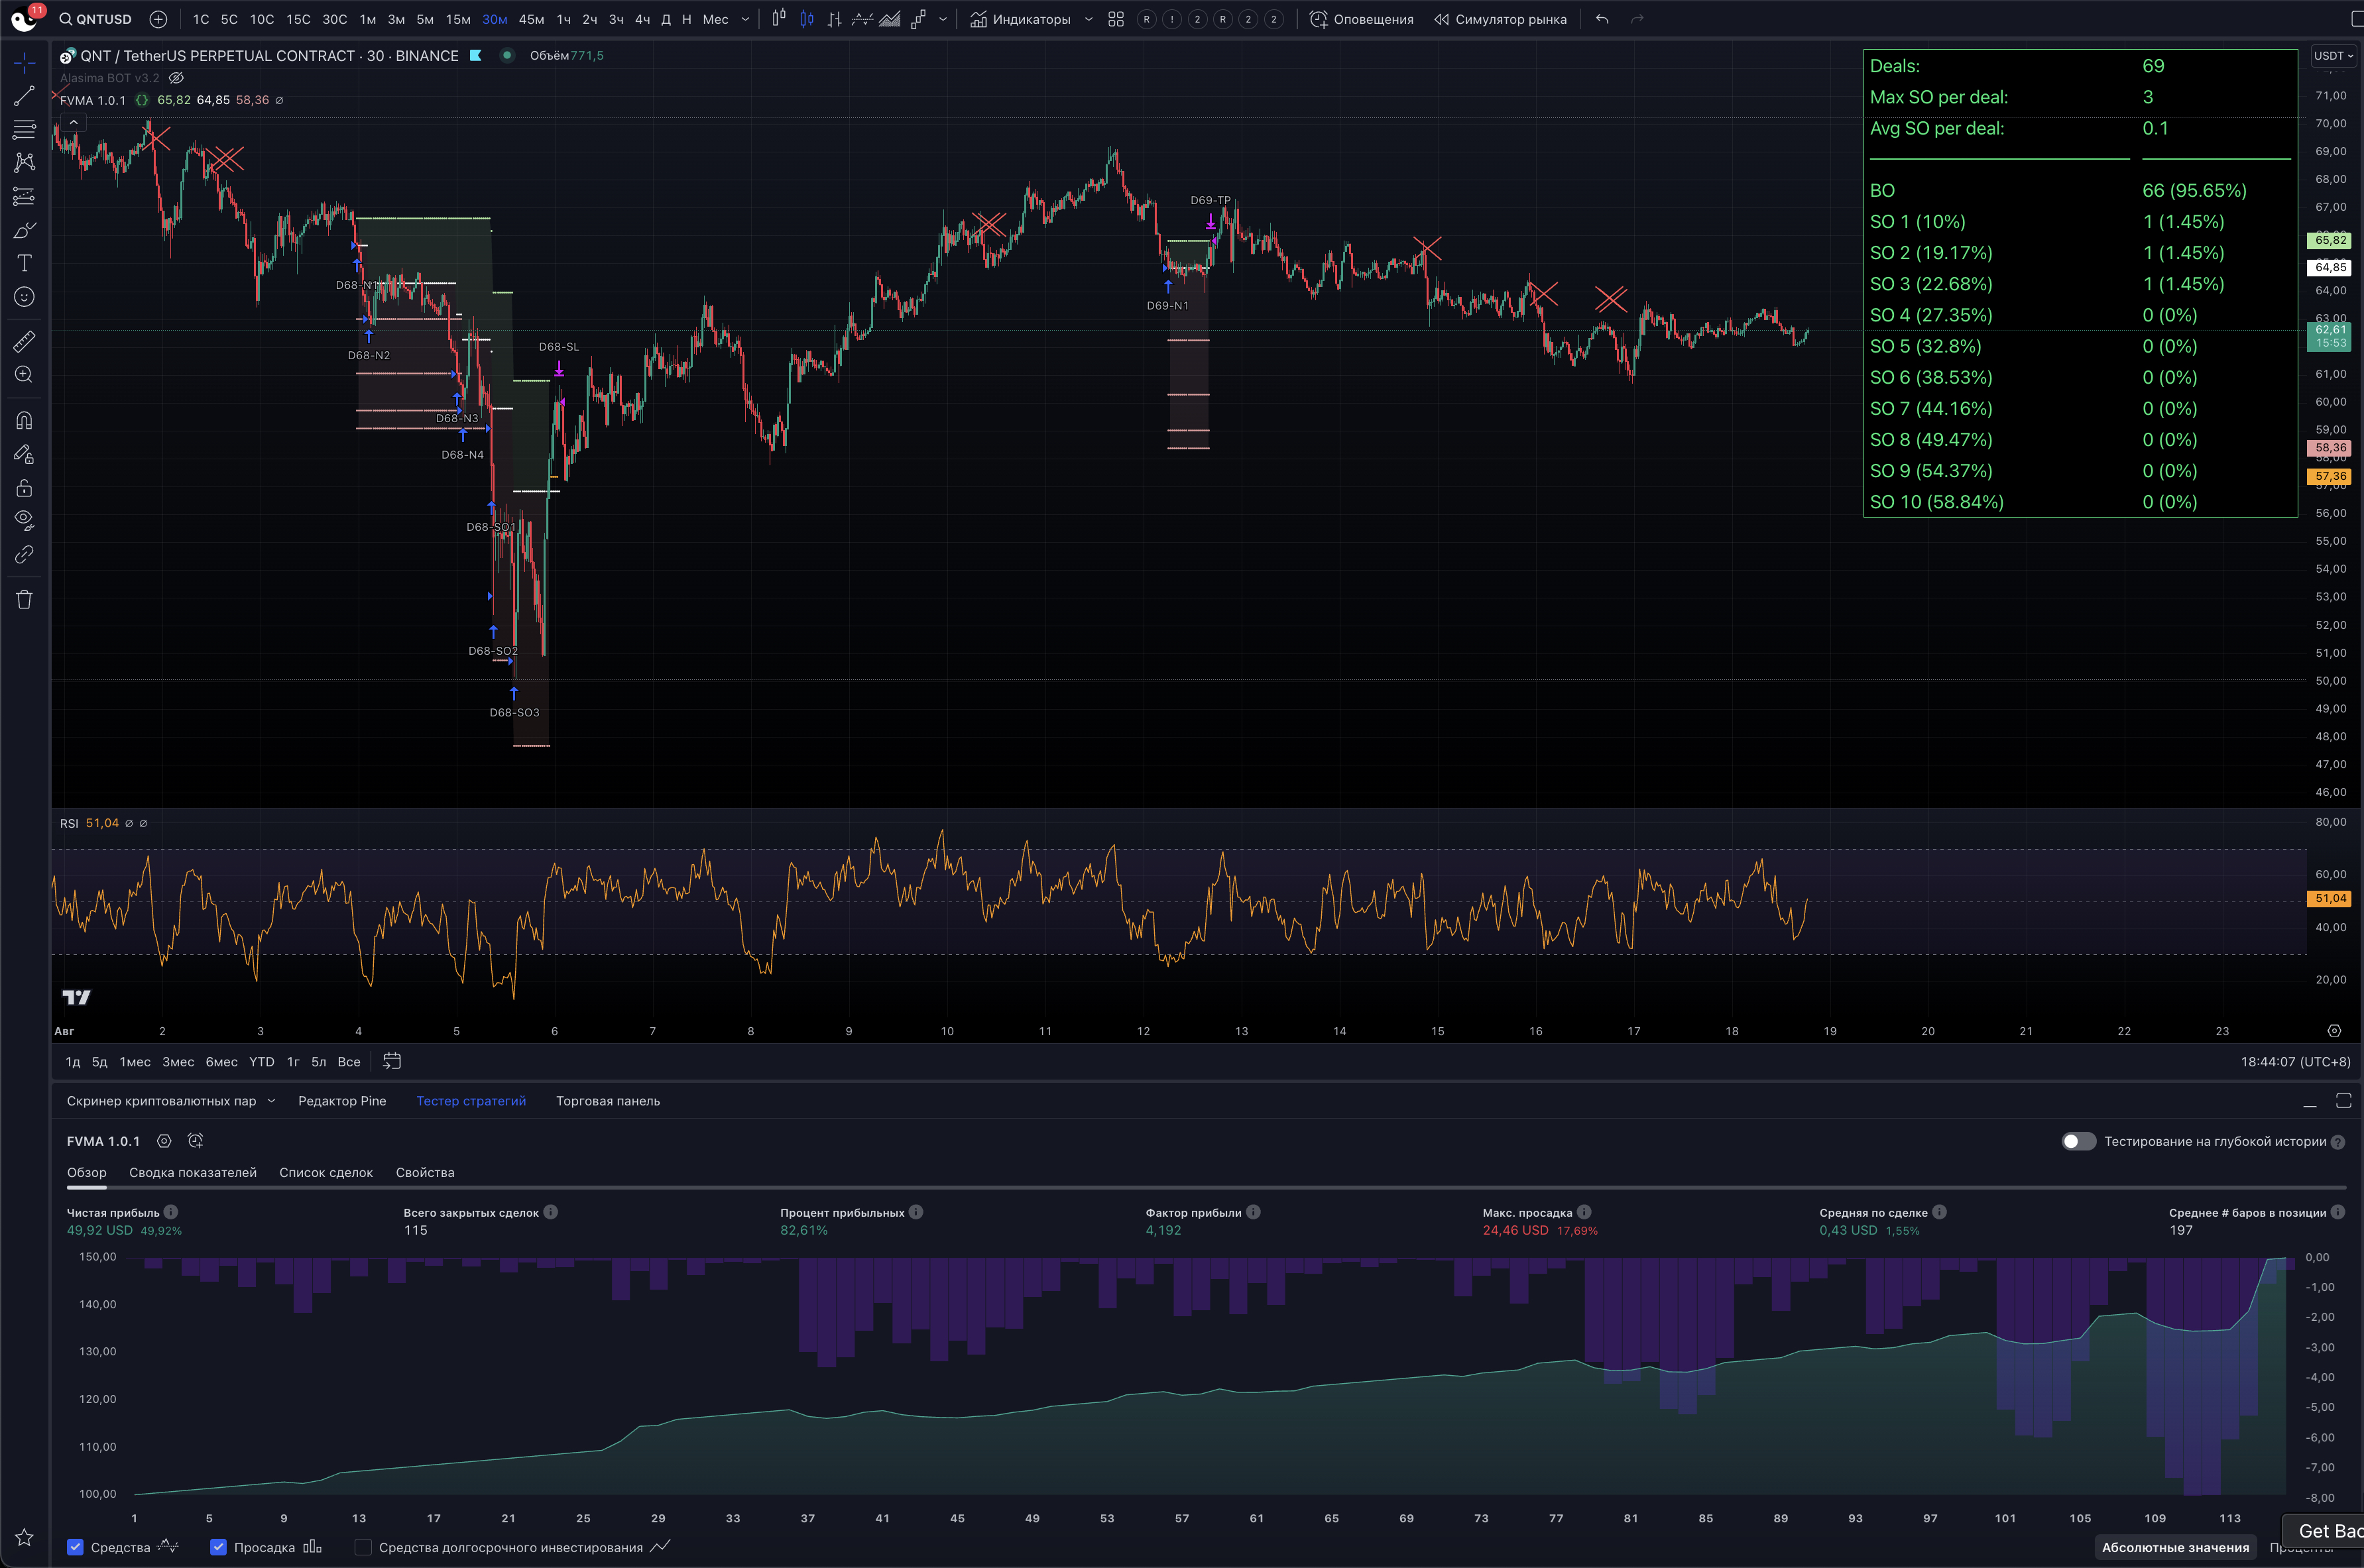Toggle stay-in-drawing-mode pencil lock
Image resolution: width=2364 pixels, height=1568 pixels.
click(x=24, y=454)
